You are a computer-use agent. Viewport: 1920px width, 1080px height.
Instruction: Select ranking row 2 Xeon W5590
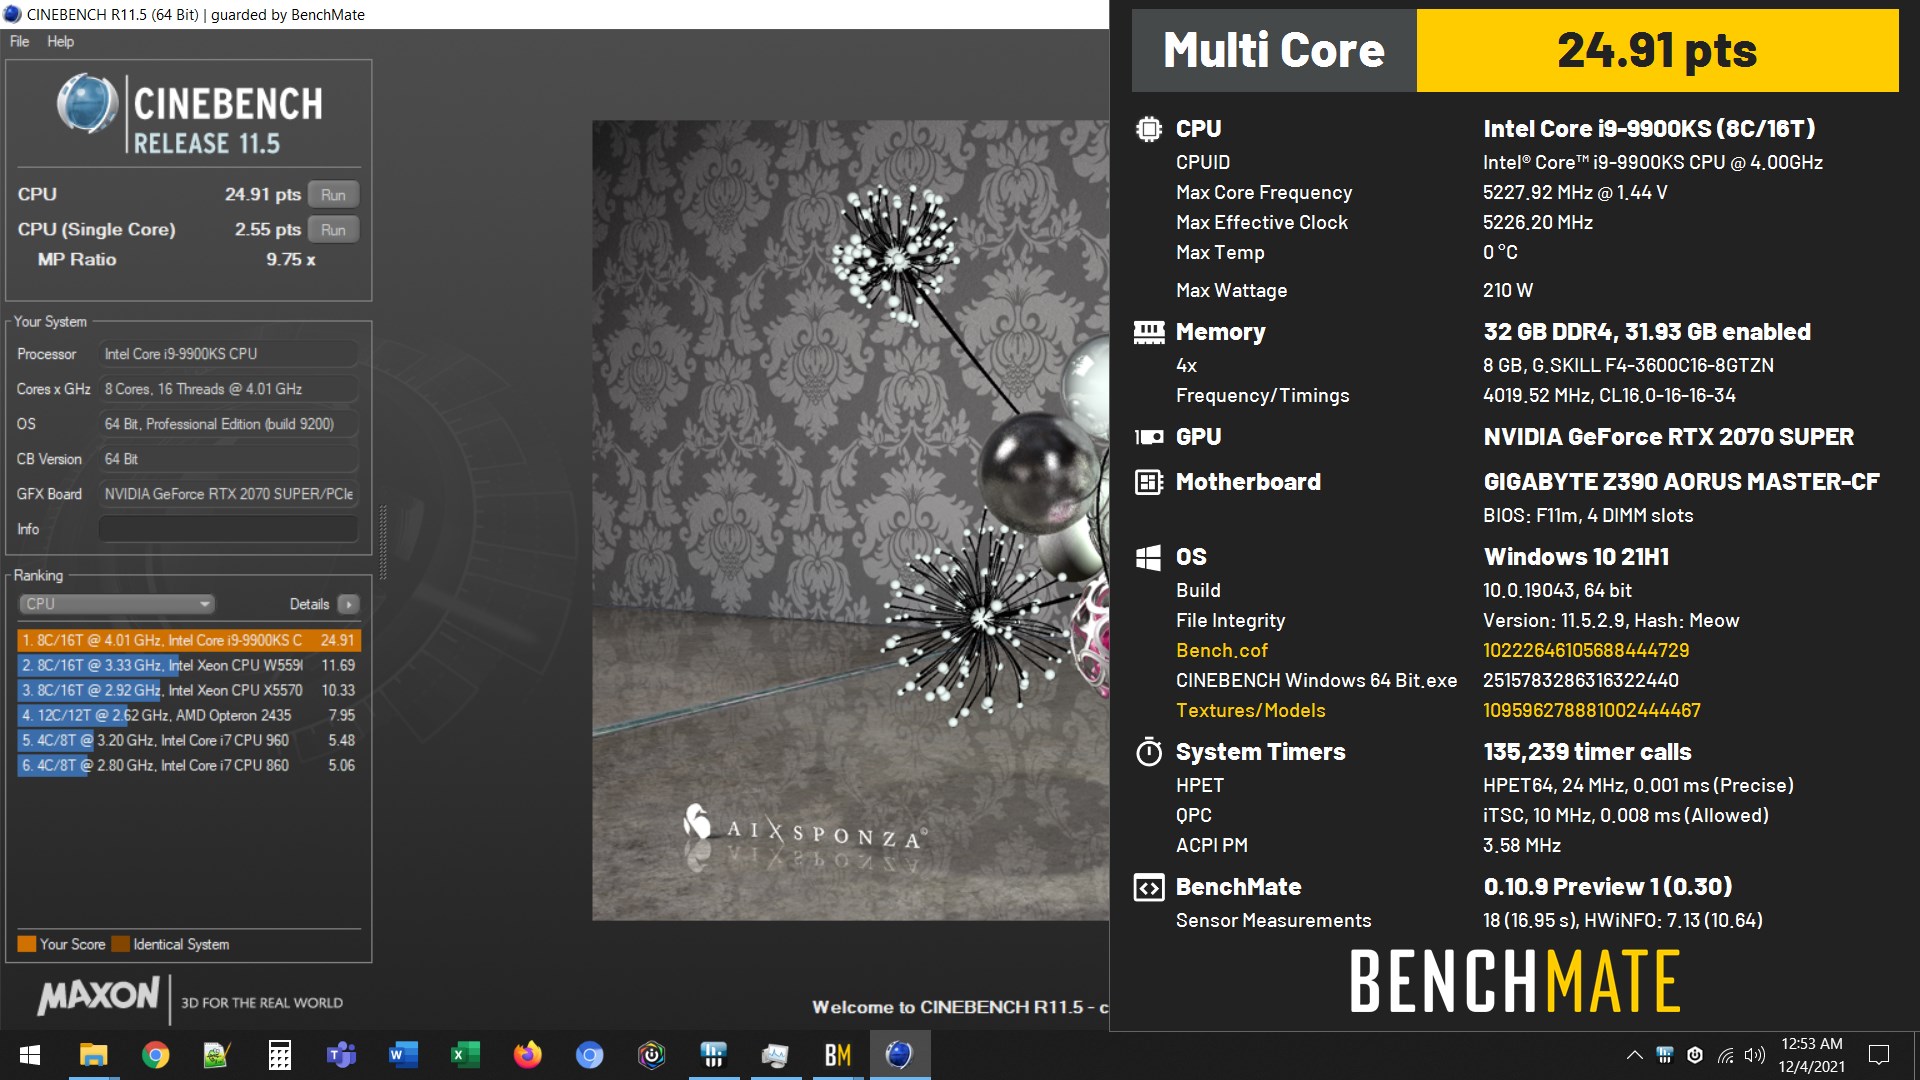pyautogui.click(x=189, y=665)
